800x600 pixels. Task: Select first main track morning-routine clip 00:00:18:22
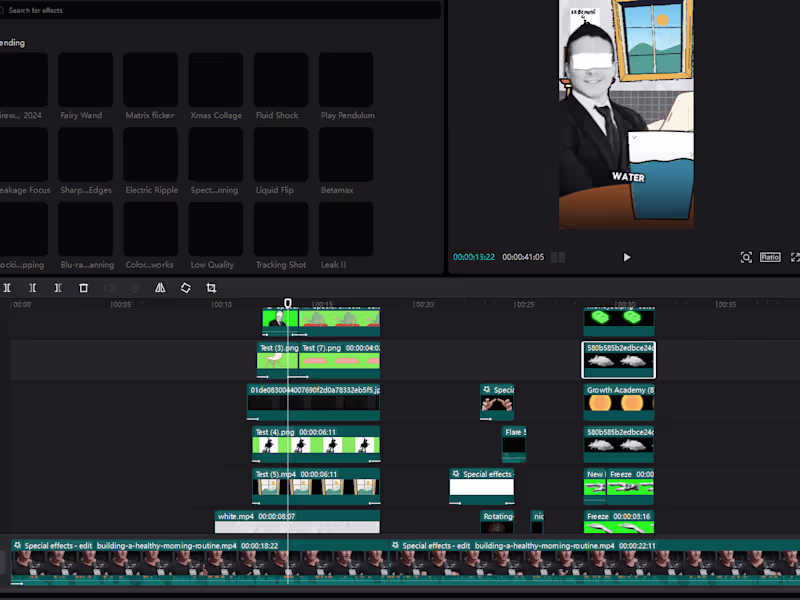pos(199,562)
